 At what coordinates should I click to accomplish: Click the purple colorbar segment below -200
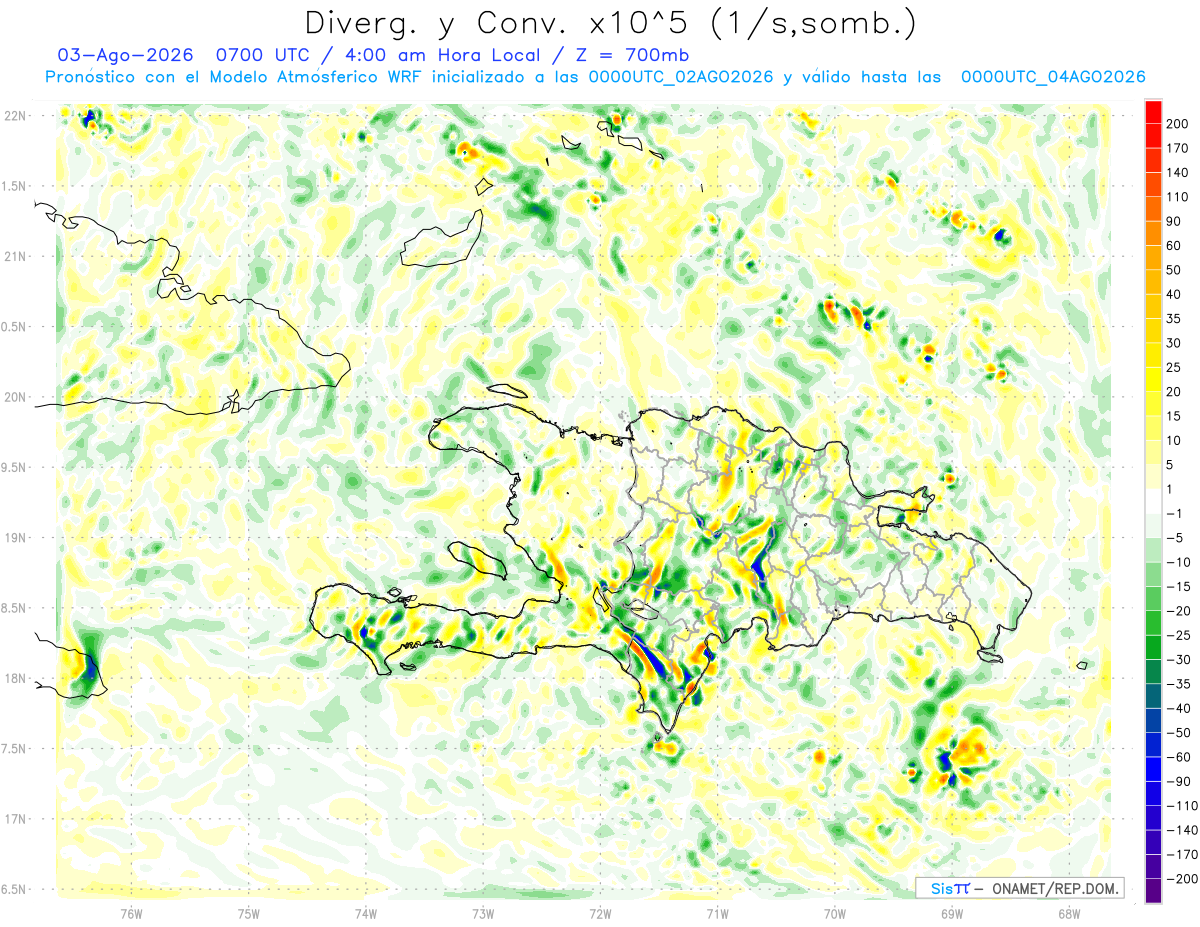tap(1153, 890)
